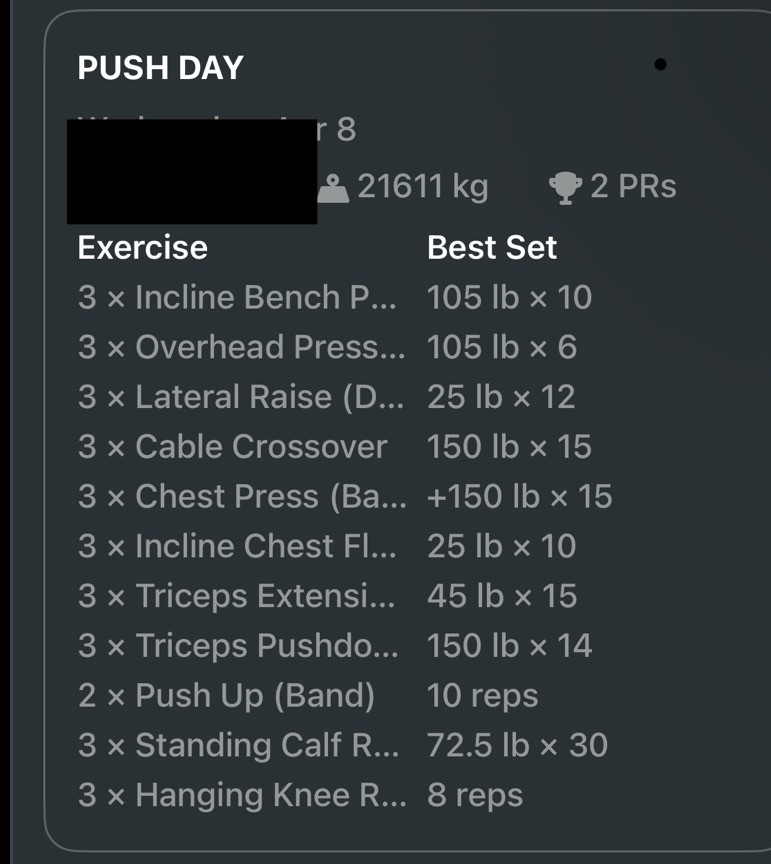The width and height of the screenshot is (771, 864).
Task: Open the Standing Calf Raise exercise
Action: pos(239,745)
